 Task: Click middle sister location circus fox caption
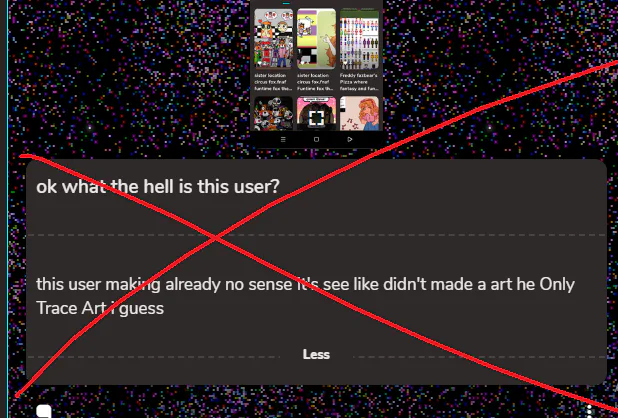[316, 82]
